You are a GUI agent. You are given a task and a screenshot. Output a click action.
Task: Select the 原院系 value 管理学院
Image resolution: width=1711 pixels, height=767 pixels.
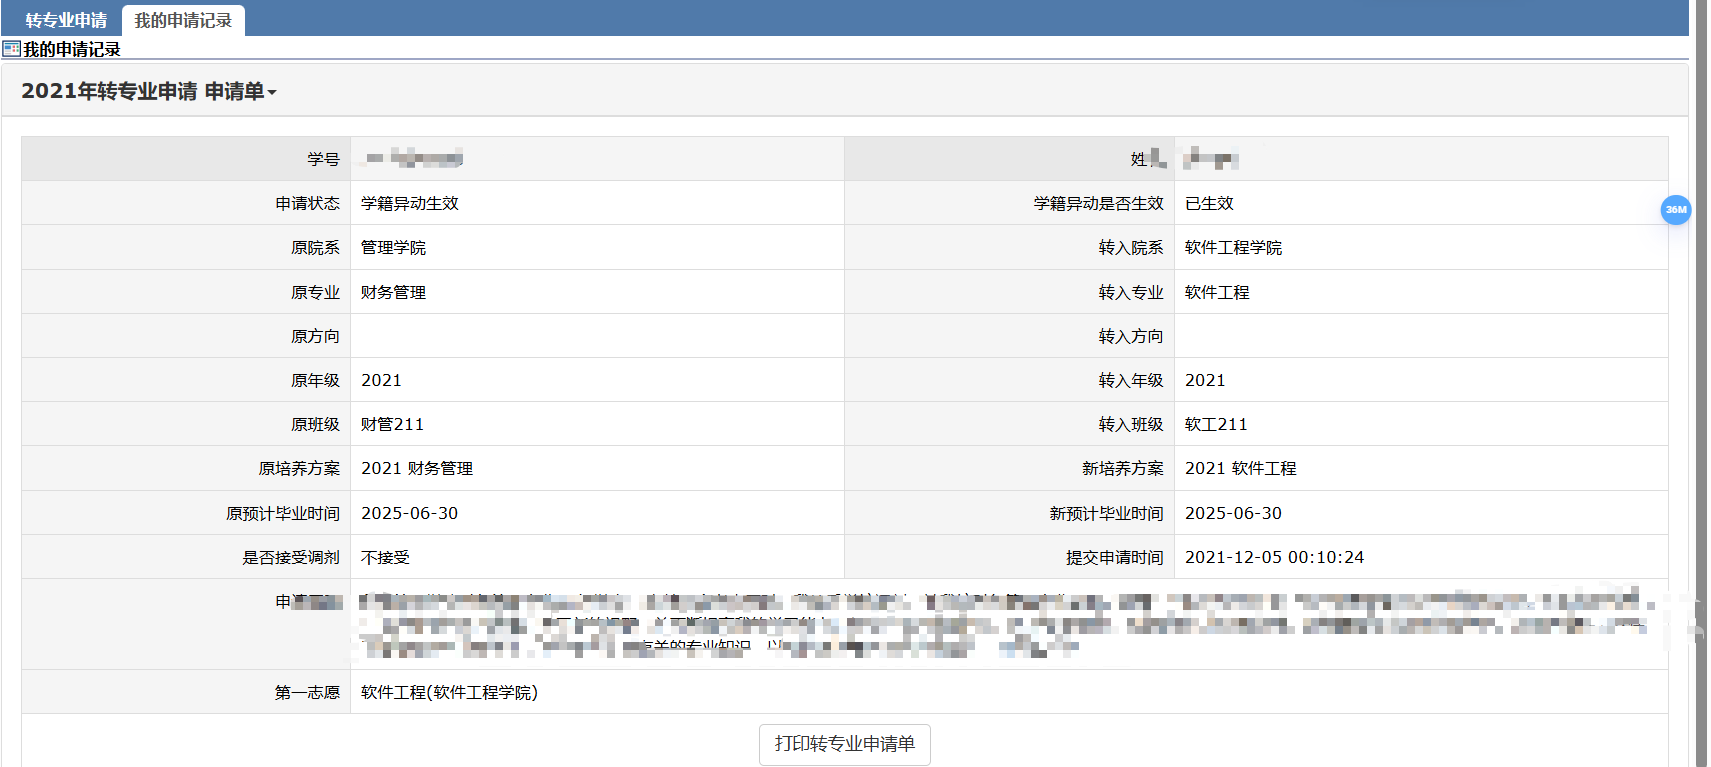(x=393, y=247)
